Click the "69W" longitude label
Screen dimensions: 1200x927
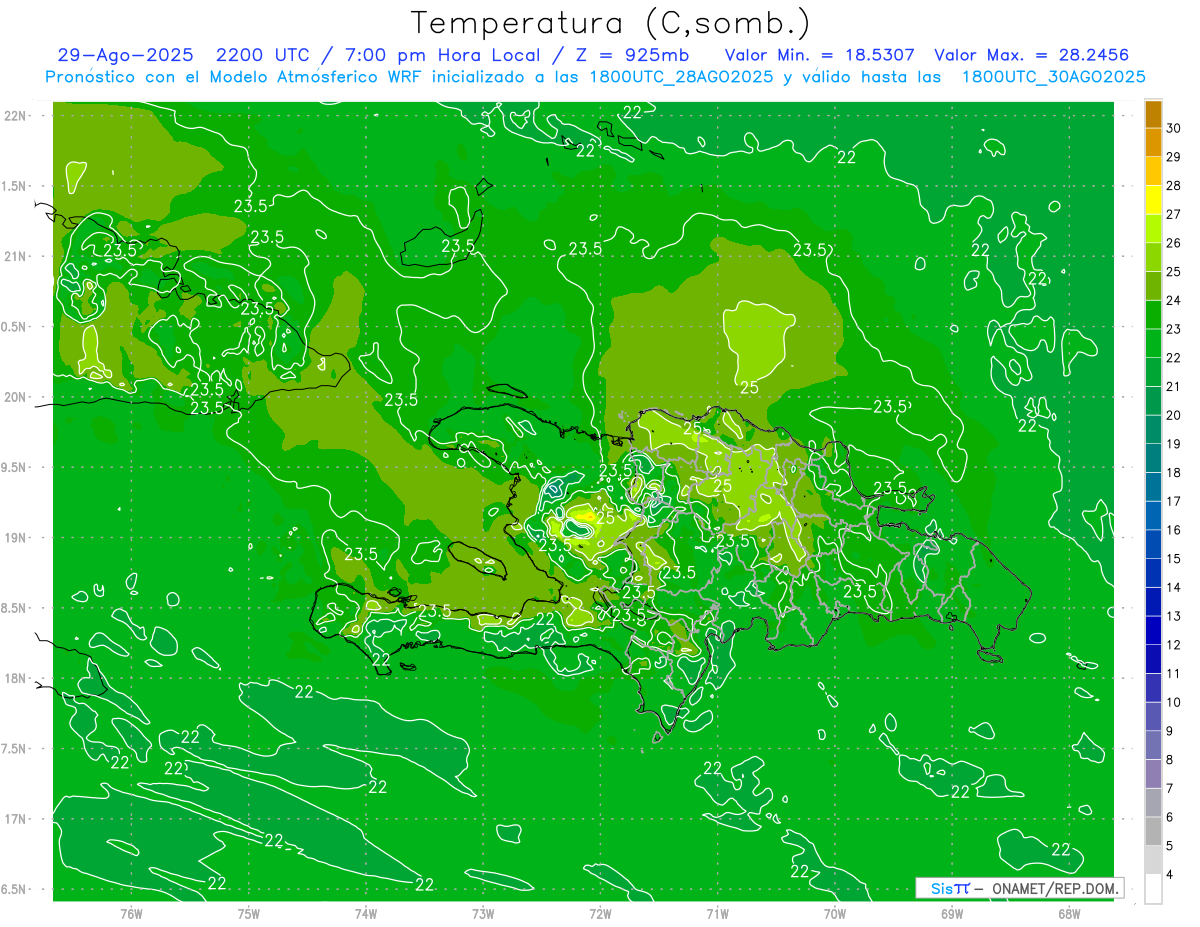tap(952, 914)
